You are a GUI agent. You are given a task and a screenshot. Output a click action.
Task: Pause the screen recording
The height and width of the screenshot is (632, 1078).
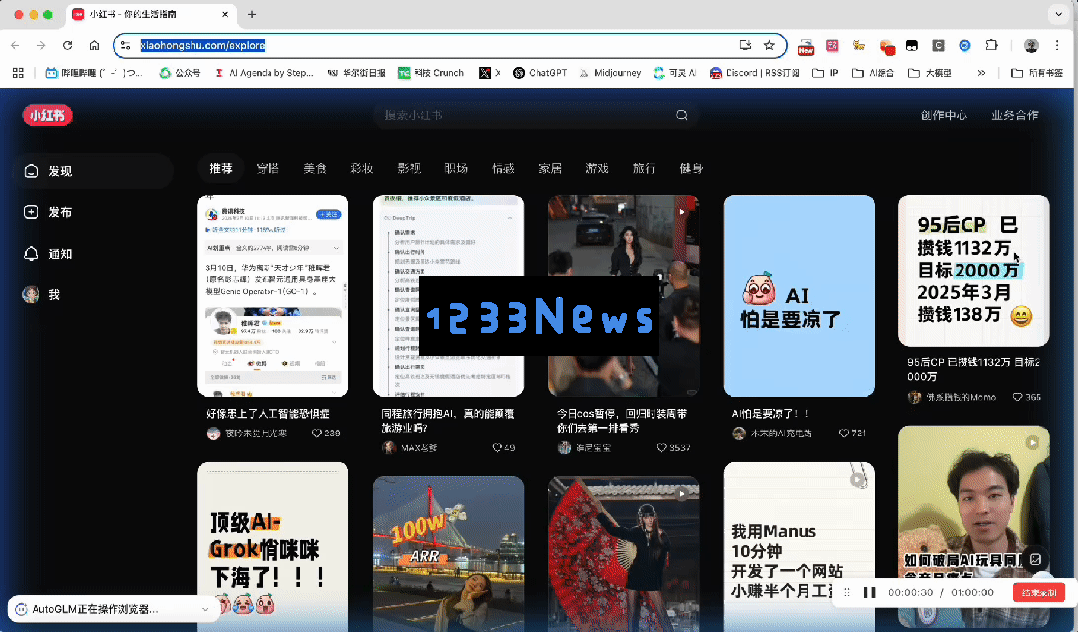pos(870,592)
